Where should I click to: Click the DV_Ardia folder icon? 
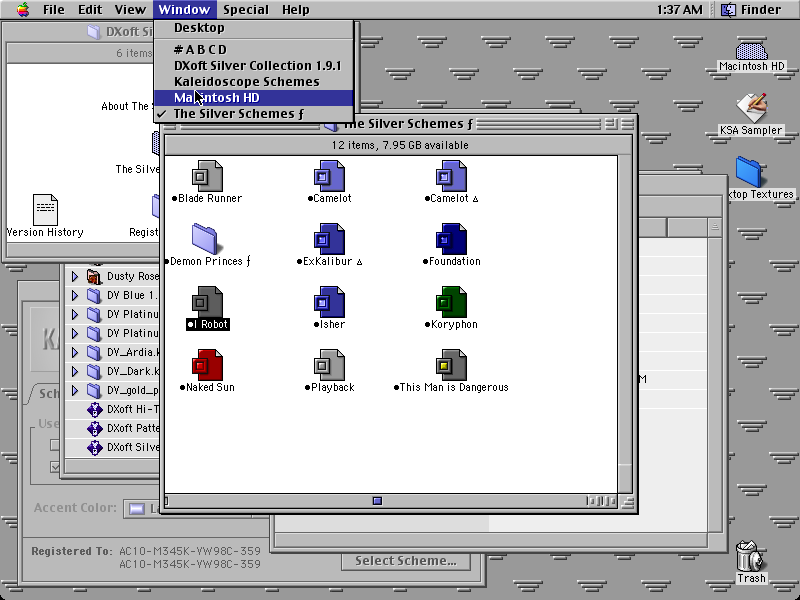94,353
